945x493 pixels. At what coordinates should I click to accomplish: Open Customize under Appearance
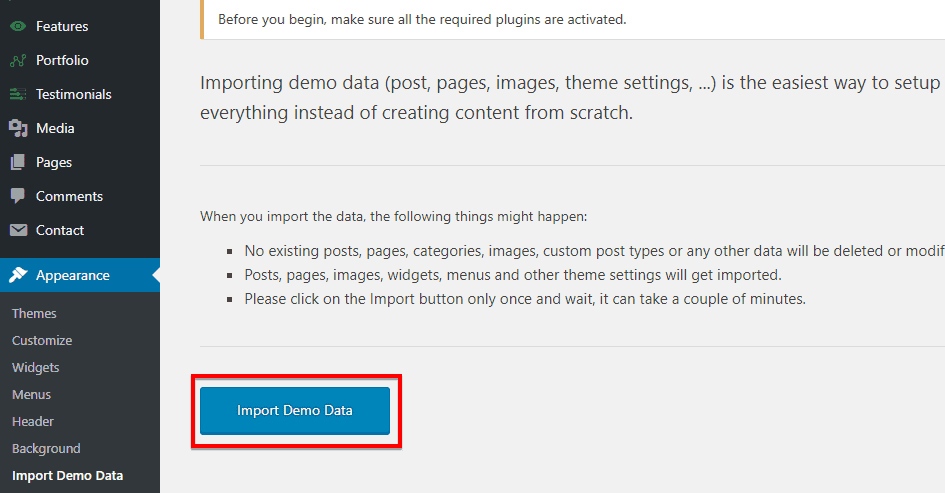pyautogui.click(x=42, y=340)
